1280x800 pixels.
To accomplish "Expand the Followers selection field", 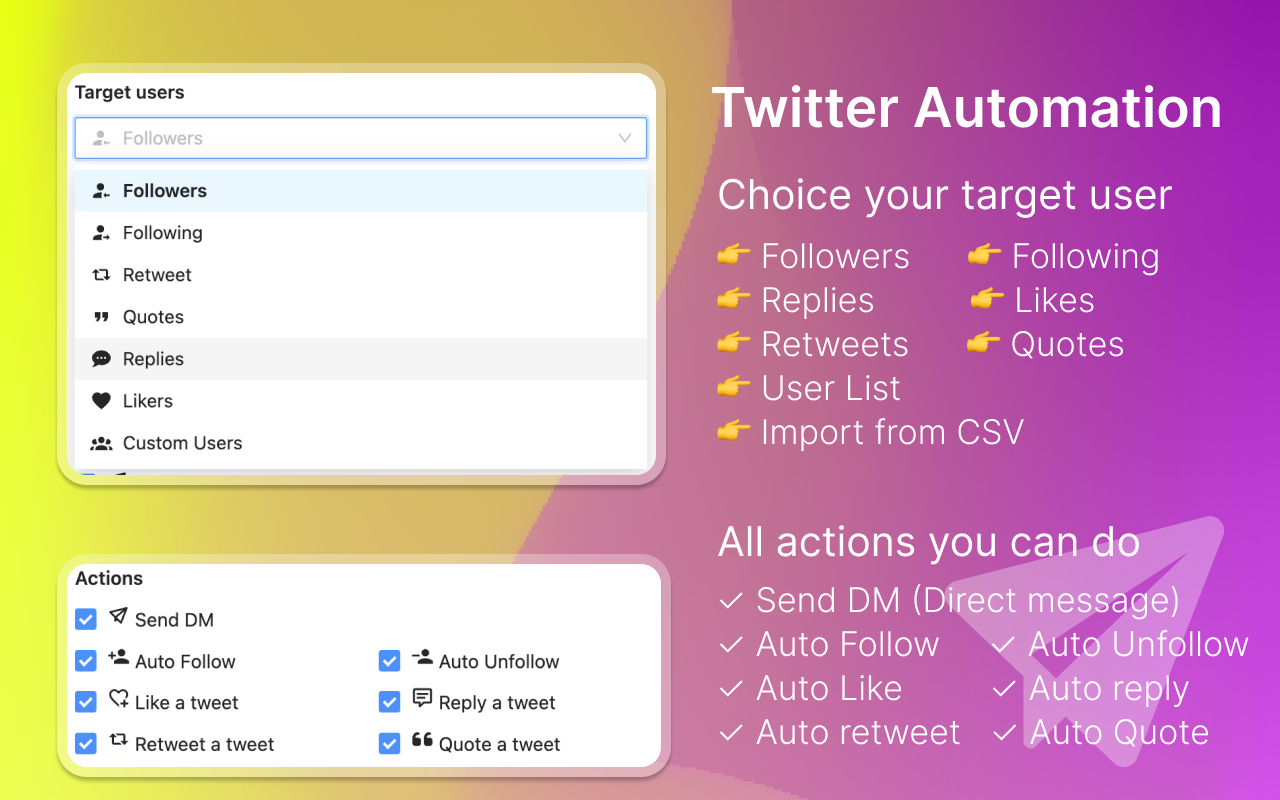I will (361, 138).
